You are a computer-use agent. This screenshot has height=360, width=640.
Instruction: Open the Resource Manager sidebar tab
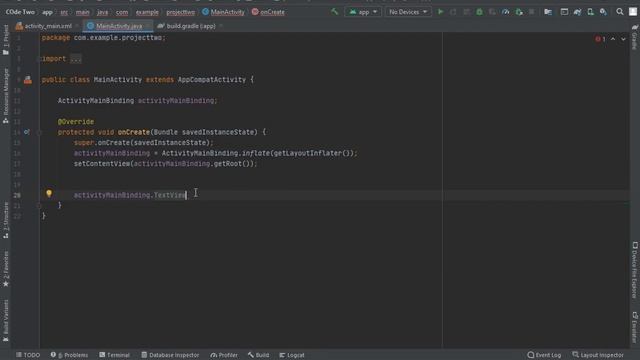pyautogui.click(x=5, y=95)
